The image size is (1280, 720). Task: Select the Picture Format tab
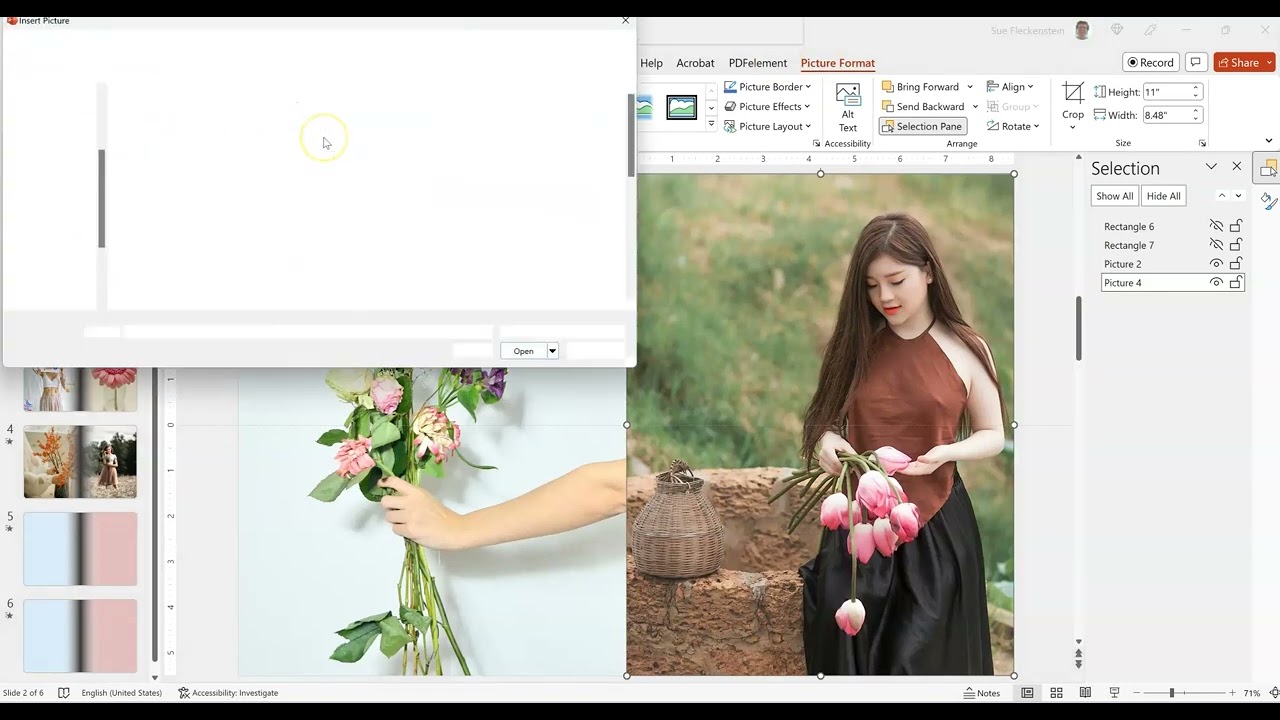click(x=838, y=63)
